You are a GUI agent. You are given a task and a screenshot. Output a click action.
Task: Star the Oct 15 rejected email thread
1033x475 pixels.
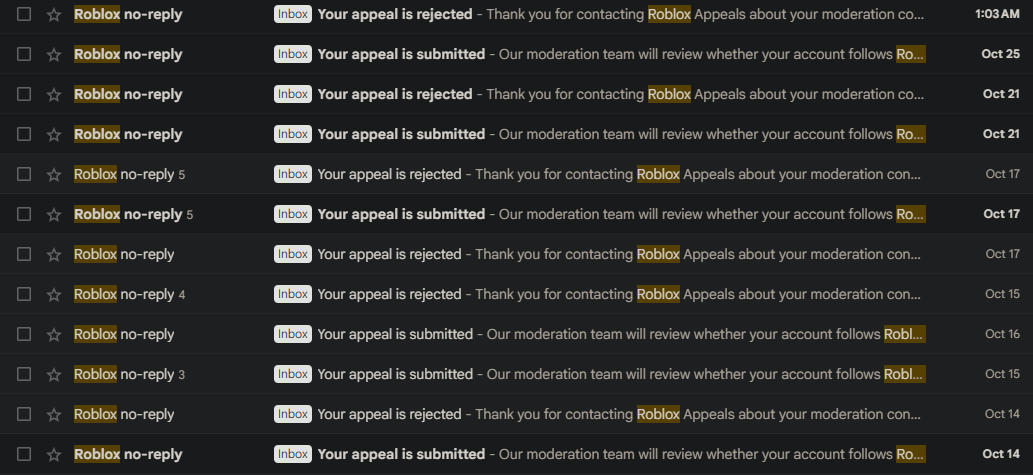pos(54,295)
